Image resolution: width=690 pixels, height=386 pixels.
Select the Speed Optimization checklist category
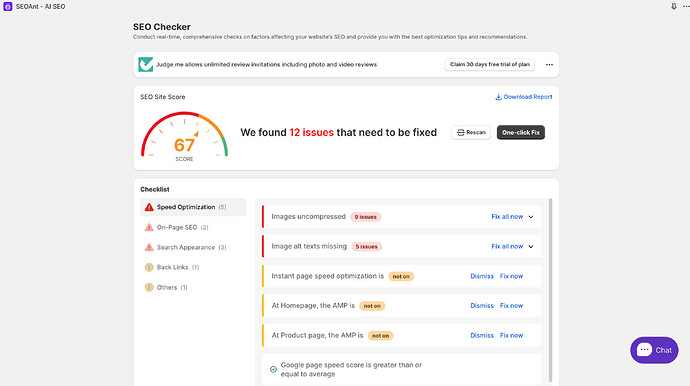[x=193, y=207]
